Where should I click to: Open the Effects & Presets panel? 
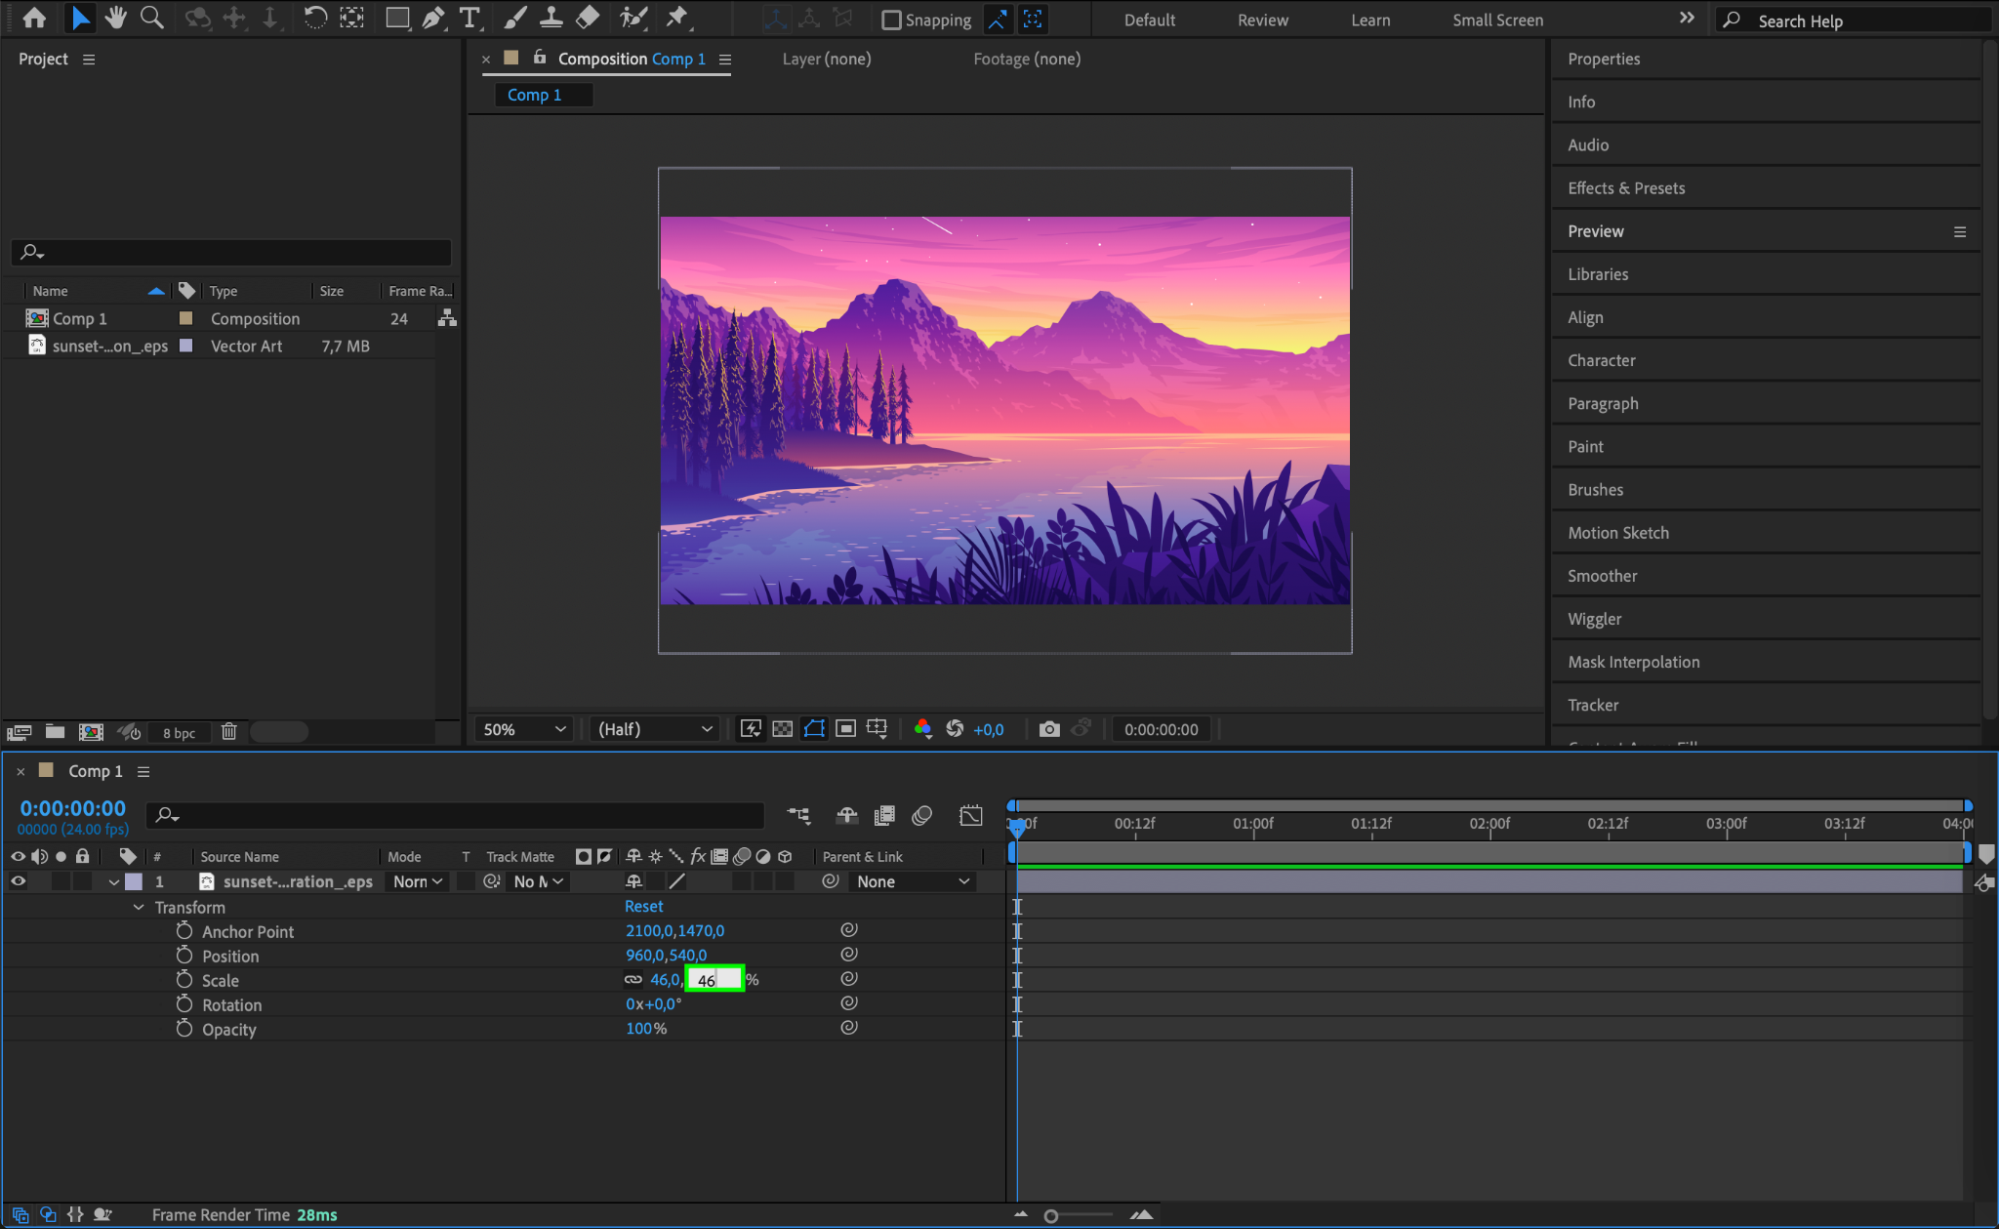(x=1626, y=188)
